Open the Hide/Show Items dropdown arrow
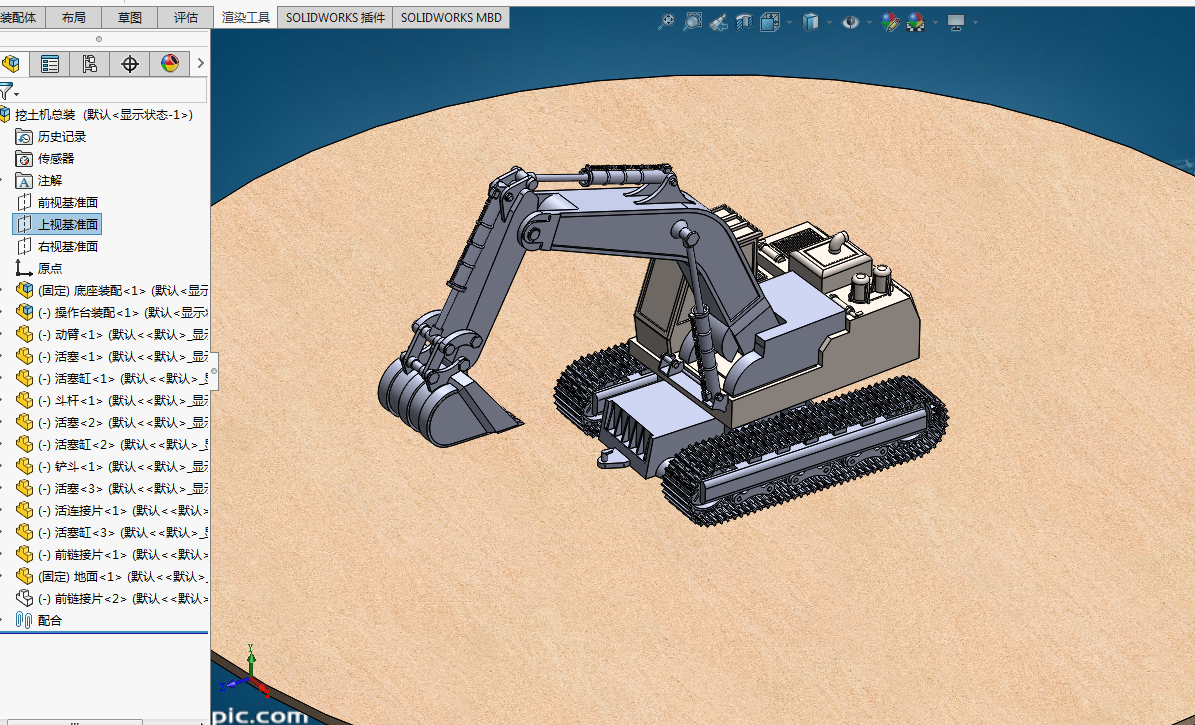This screenshot has height=725, width=1195. pyautogui.click(x=869, y=22)
